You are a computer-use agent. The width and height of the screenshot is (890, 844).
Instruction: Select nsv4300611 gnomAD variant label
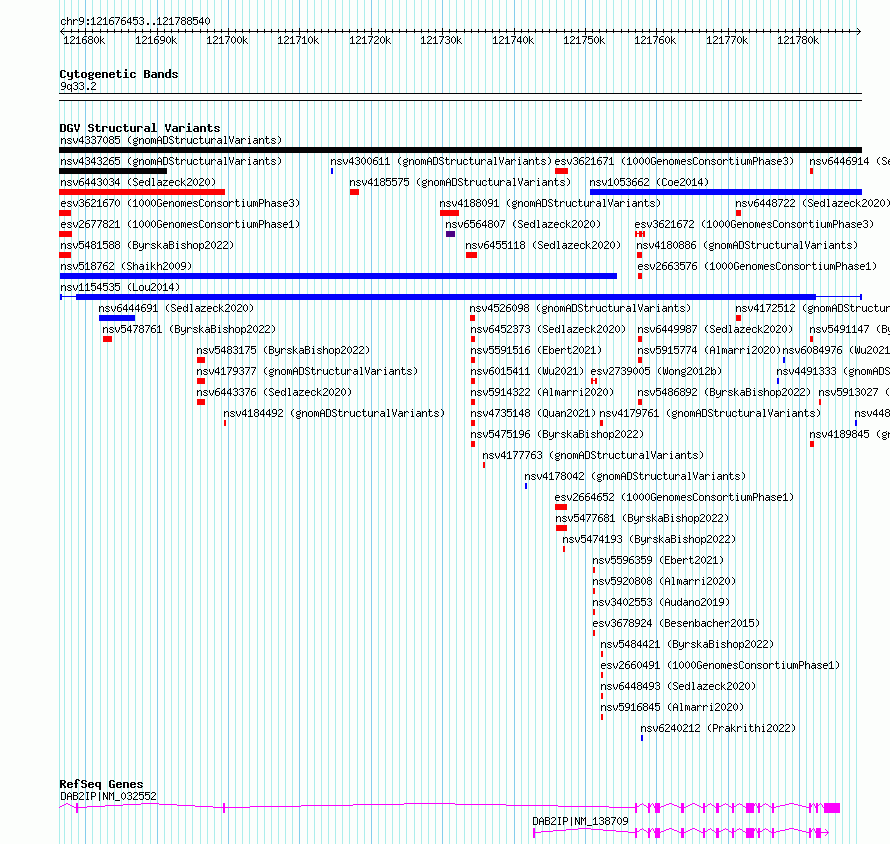click(x=441, y=161)
